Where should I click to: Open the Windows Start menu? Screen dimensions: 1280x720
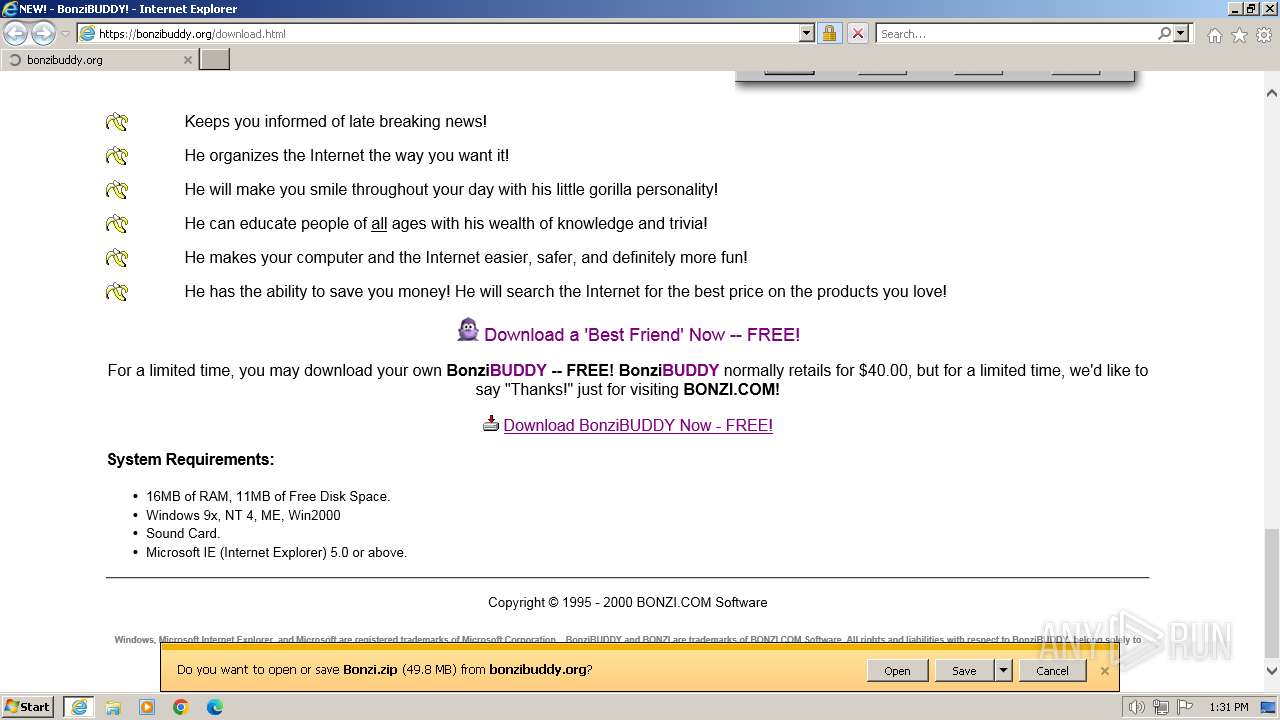[28, 707]
